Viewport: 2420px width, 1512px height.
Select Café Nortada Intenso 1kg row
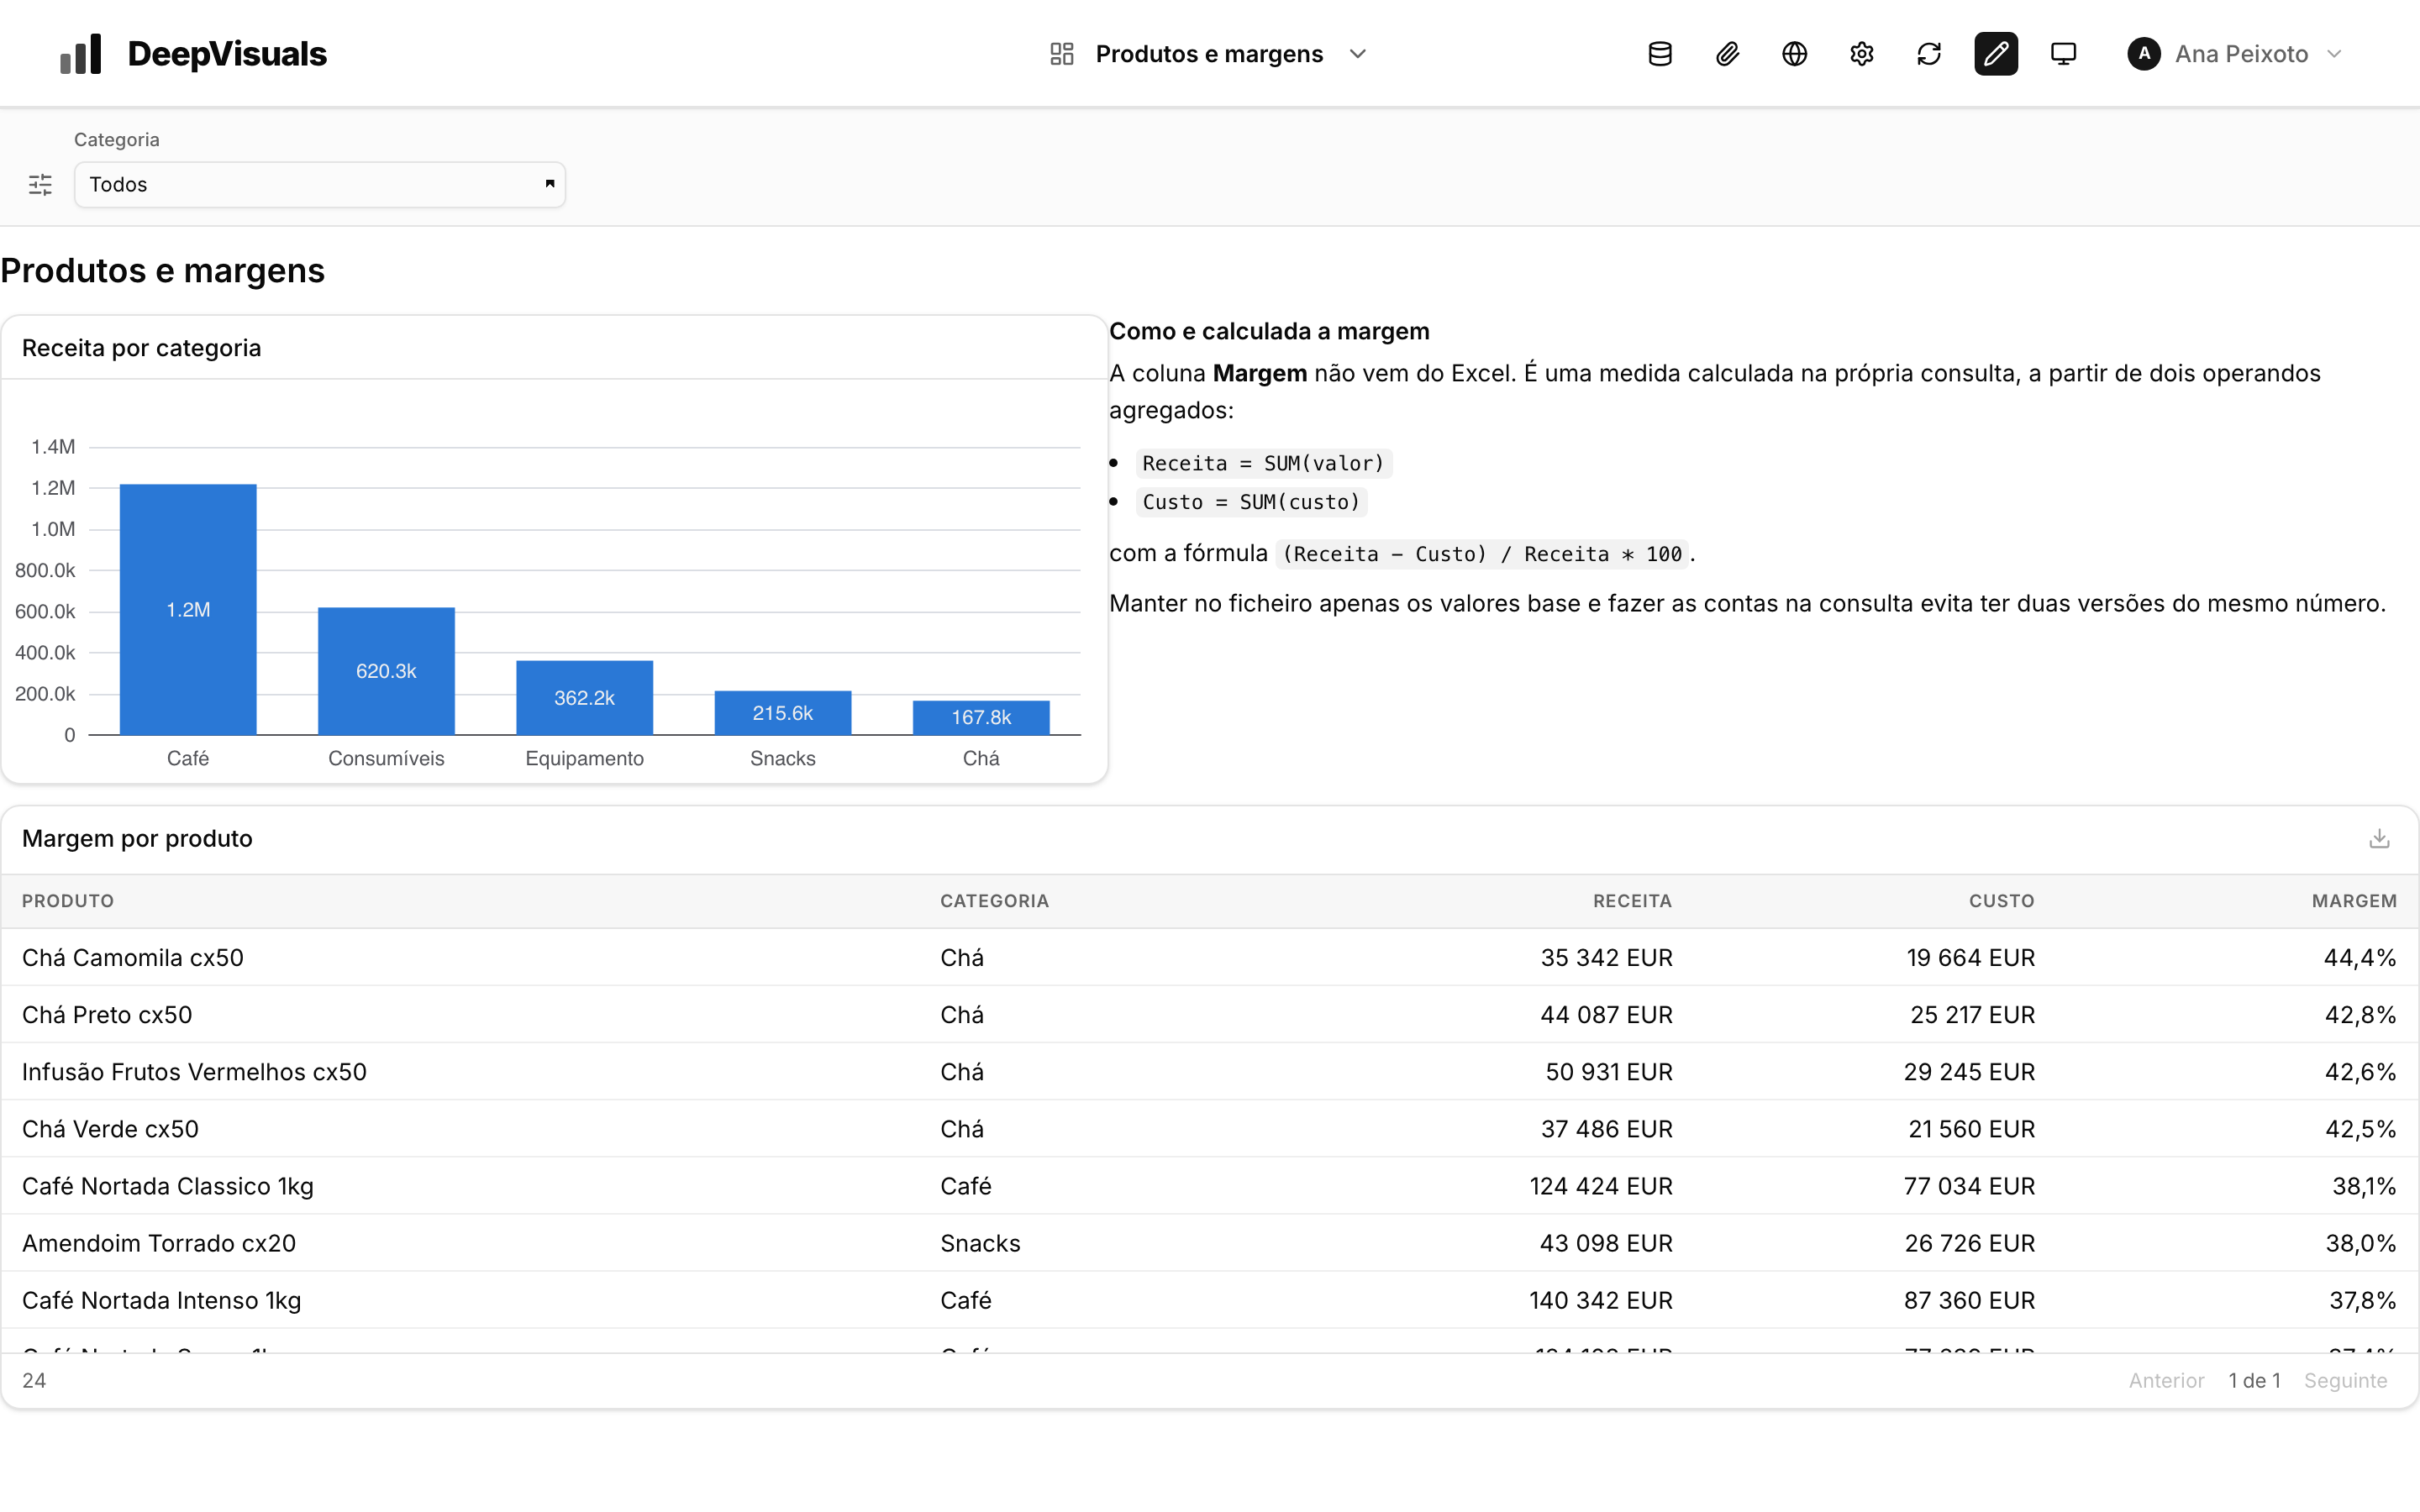1210,1299
